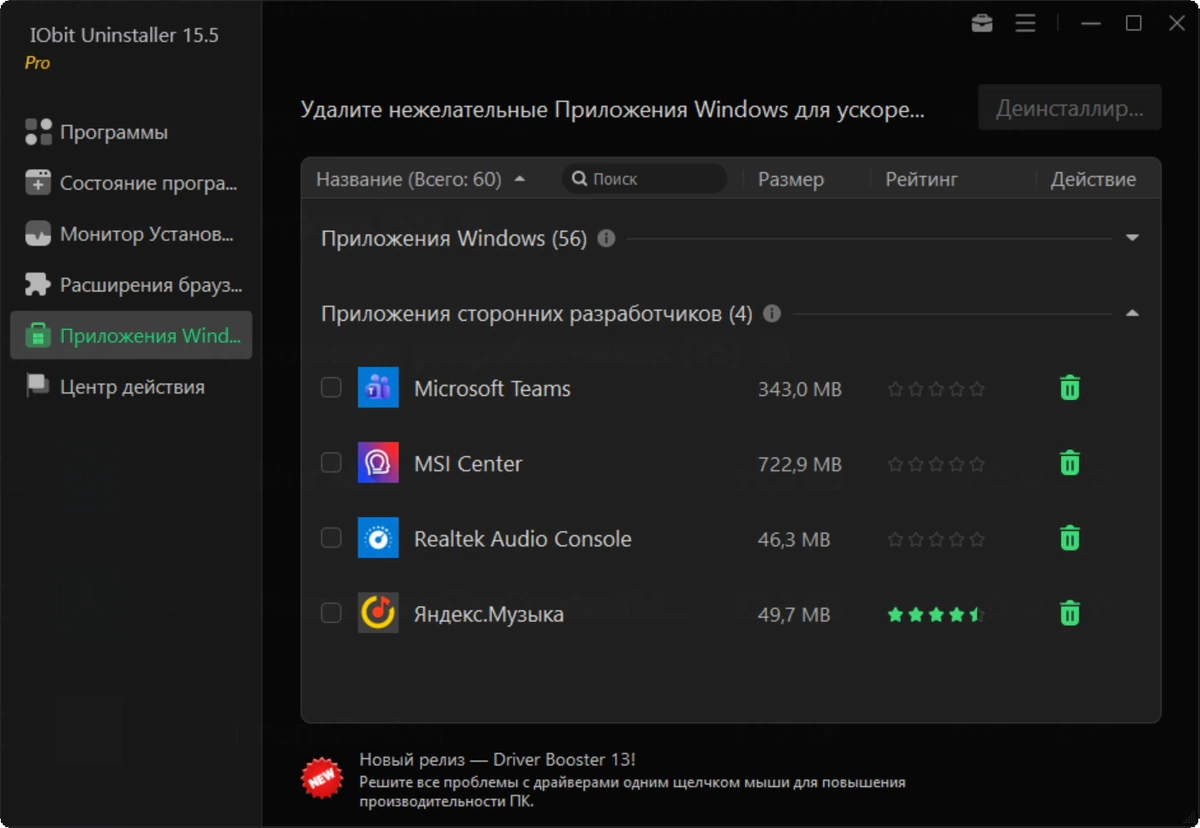Open the Расширения брауз... section

click(131, 285)
